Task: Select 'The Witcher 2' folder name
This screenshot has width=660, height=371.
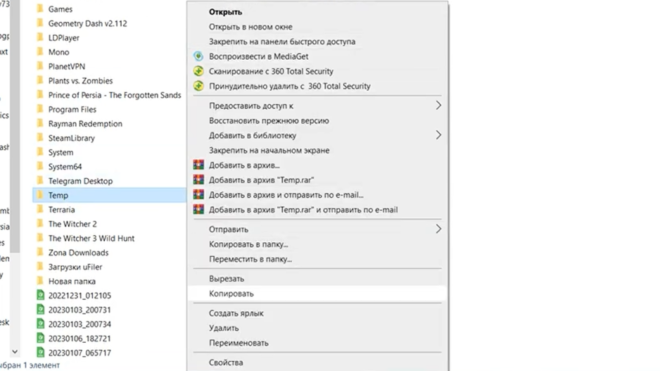Action: pyautogui.click(x=72, y=224)
